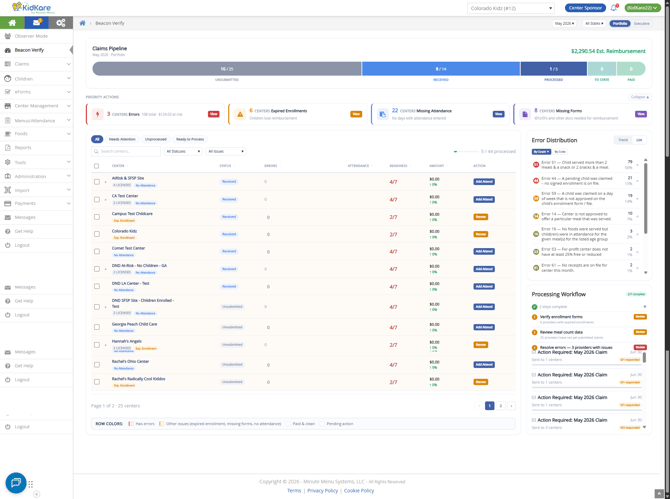Screen dimensions: 670x499
Task: Click the breadcrumb home icon
Action: click(x=82, y=23)
